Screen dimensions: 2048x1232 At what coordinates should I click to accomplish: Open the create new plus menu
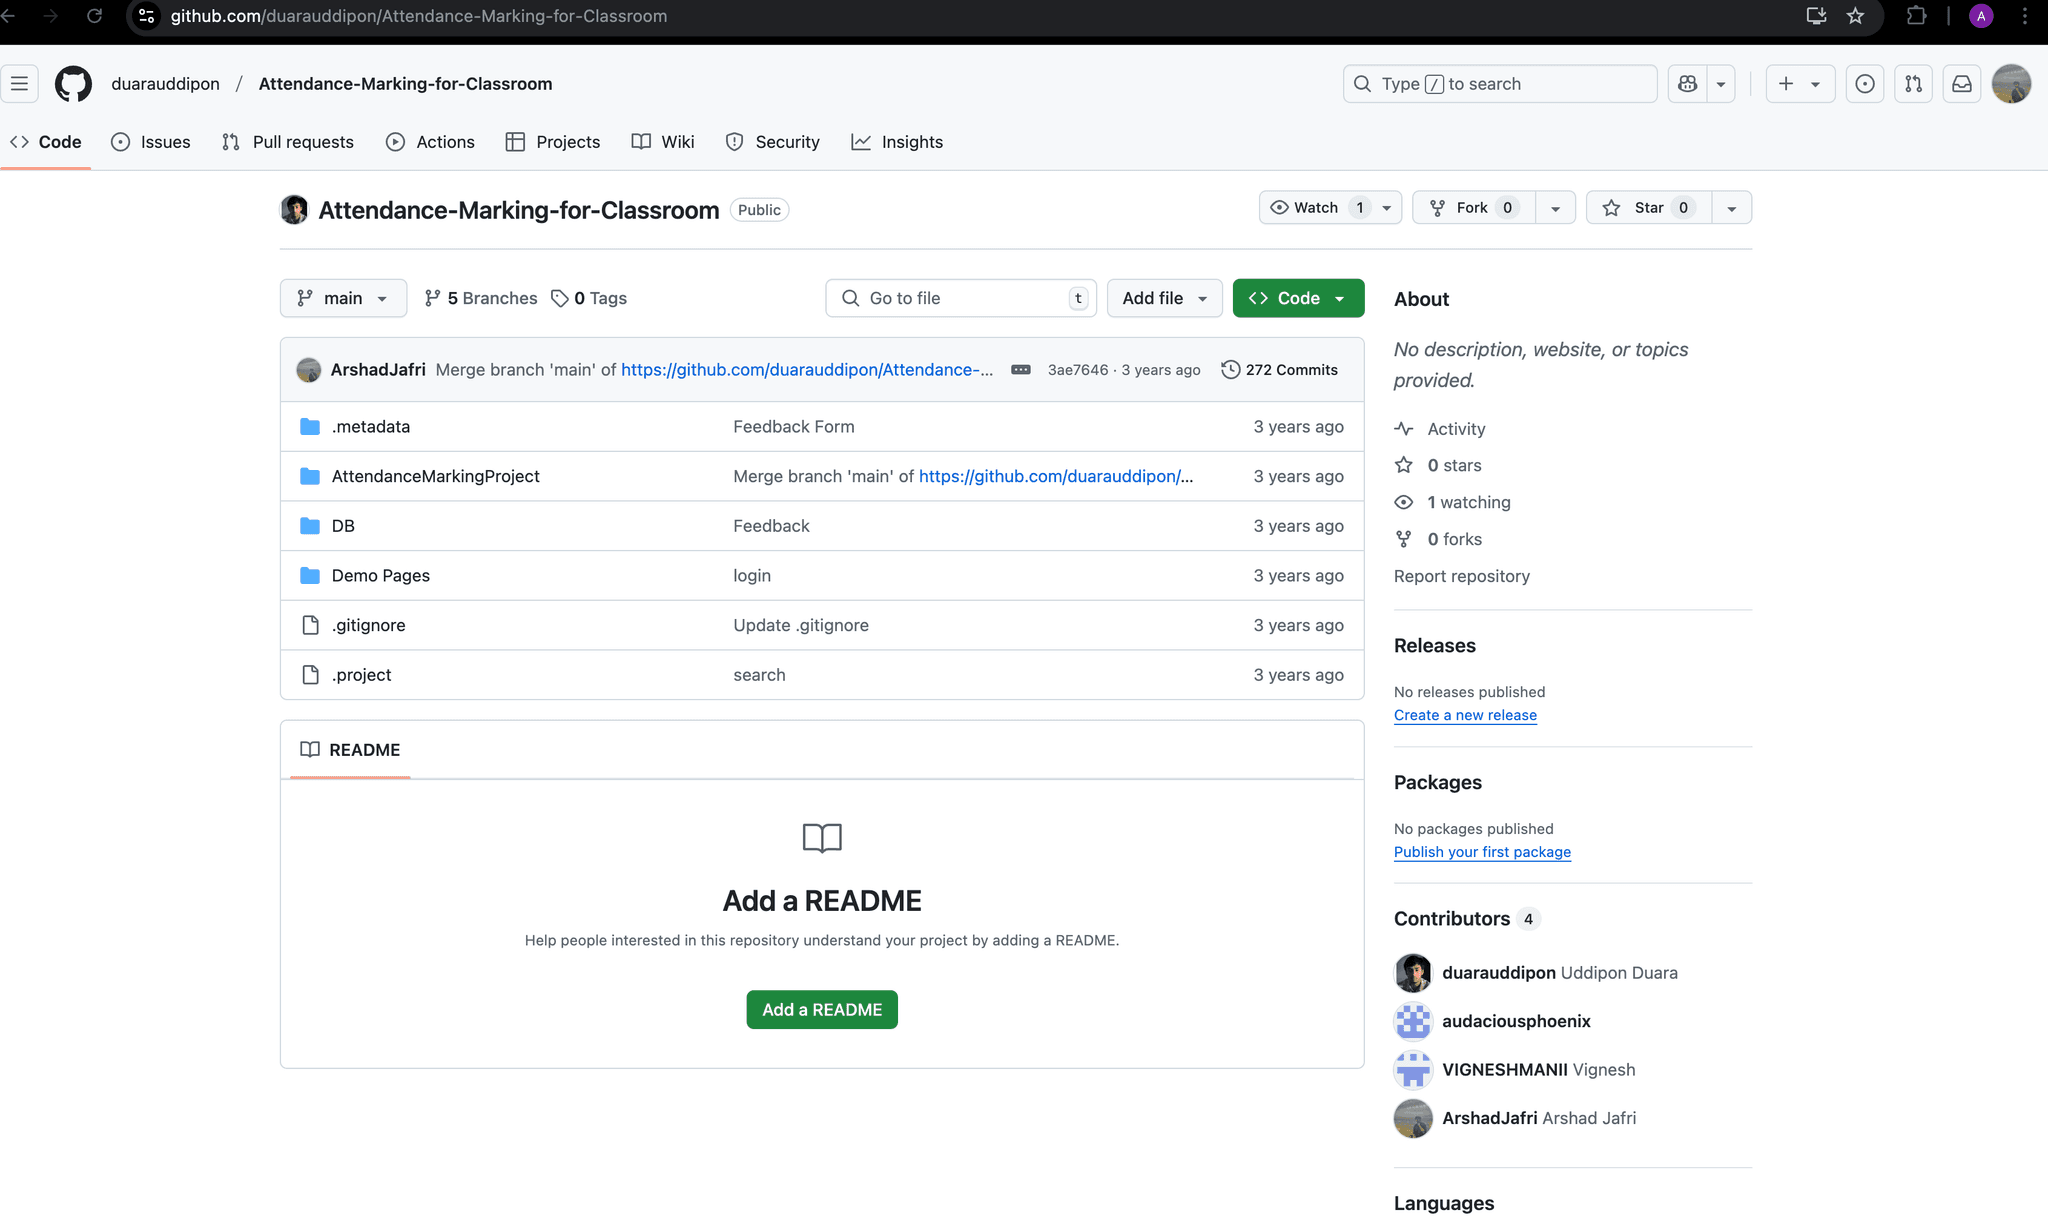(1800, 84)
